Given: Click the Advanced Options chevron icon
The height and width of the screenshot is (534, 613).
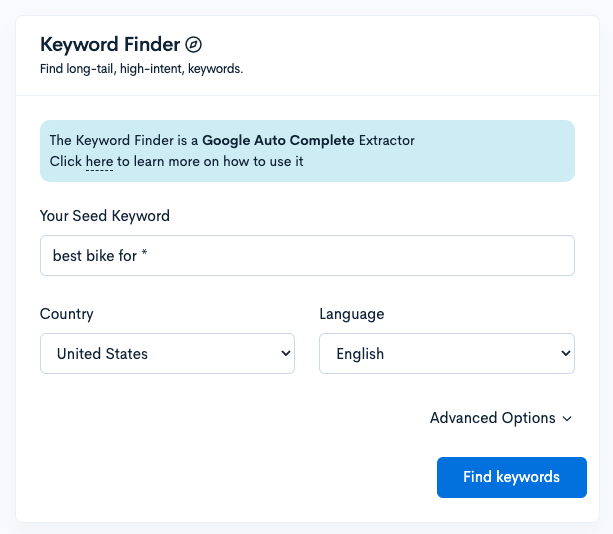Looking at the screenshot, I should pos(568,419).
